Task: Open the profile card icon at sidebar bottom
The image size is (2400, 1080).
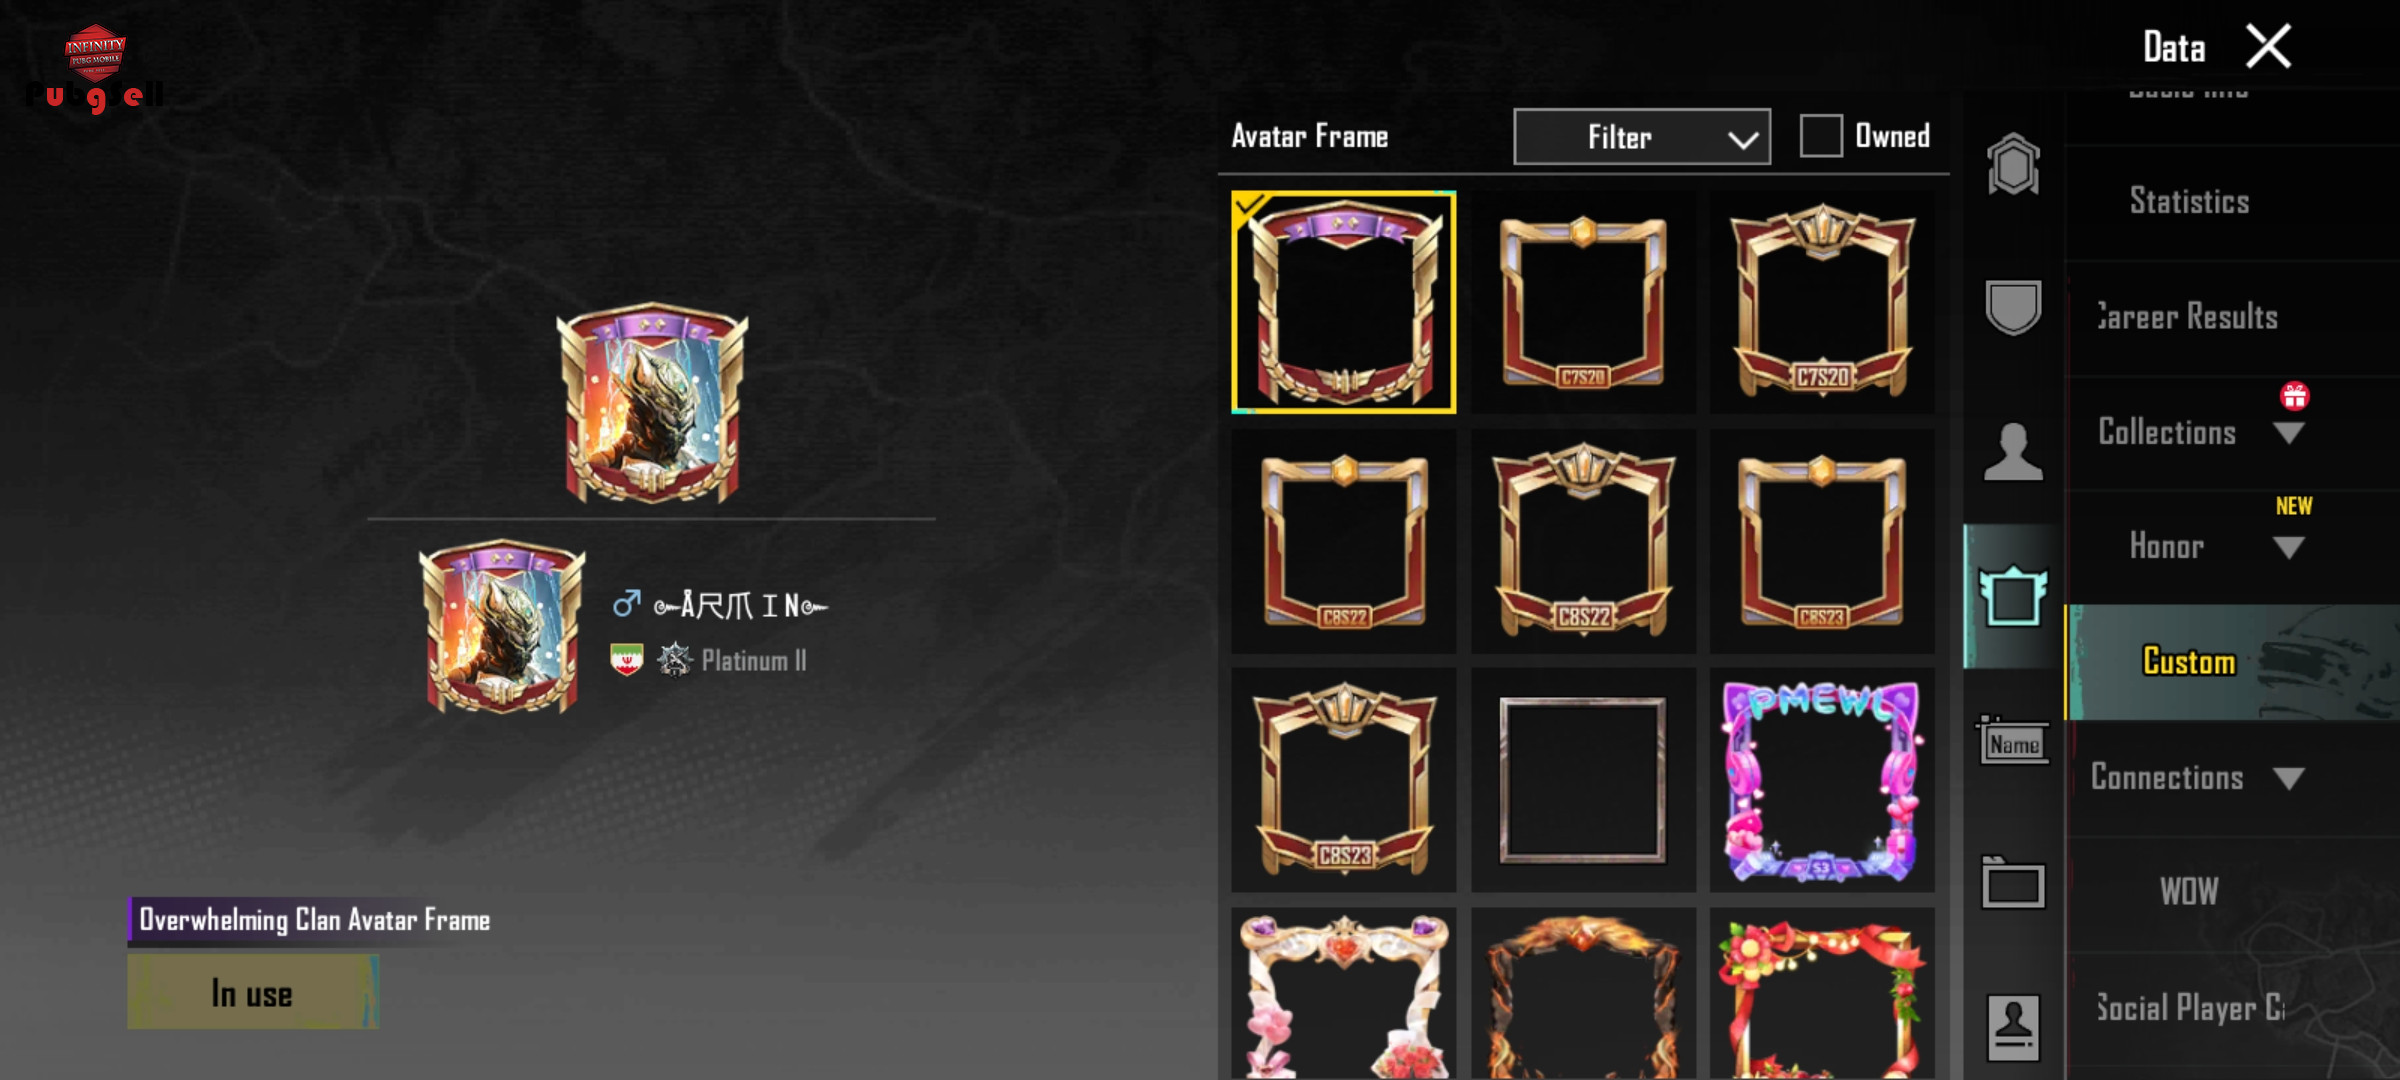Action: tap(2013, 1028)
